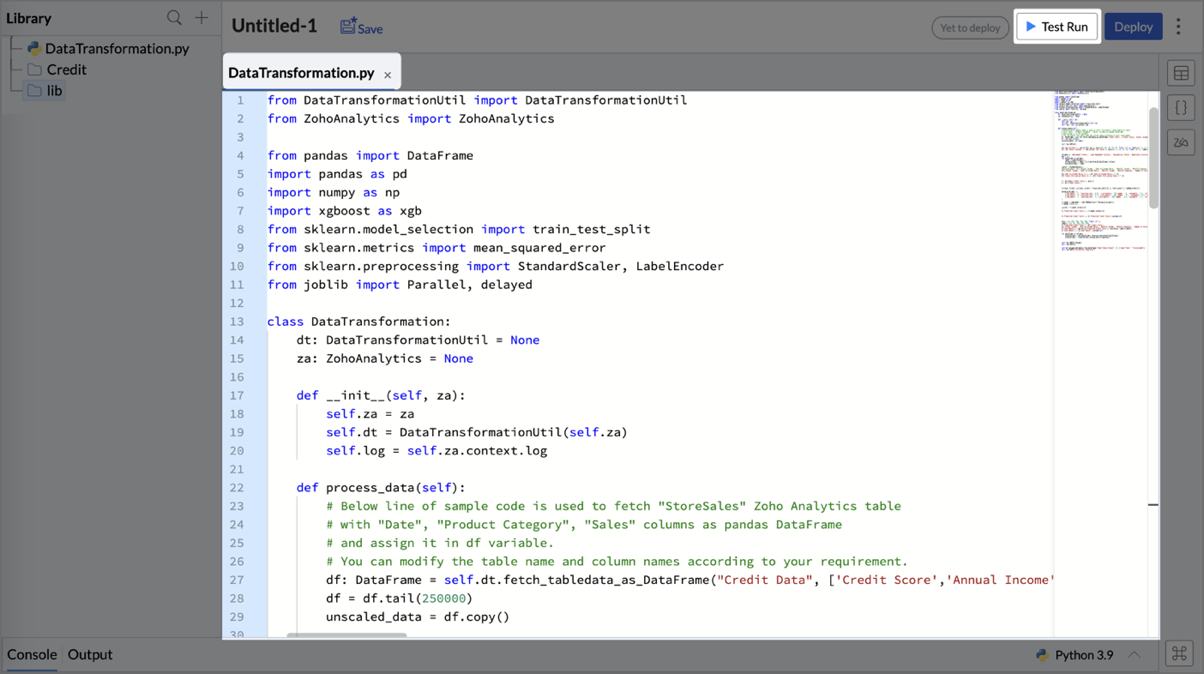Switch to the Console tab
Image resolution: width=1204 pixels, height=674 pixels.
[32, 655]
